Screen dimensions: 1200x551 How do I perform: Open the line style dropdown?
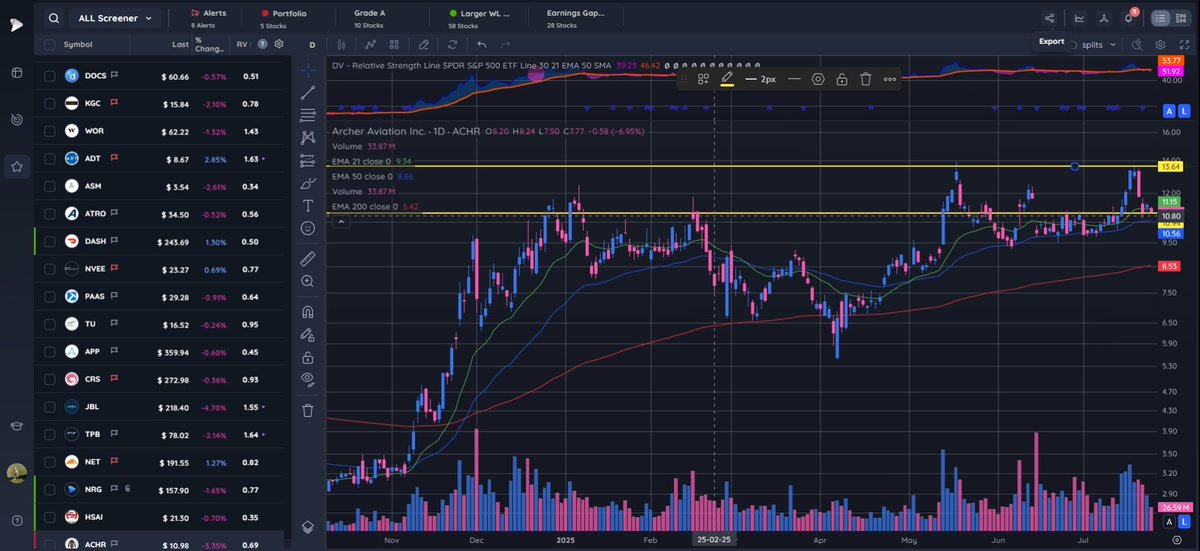tap(794, 78)
